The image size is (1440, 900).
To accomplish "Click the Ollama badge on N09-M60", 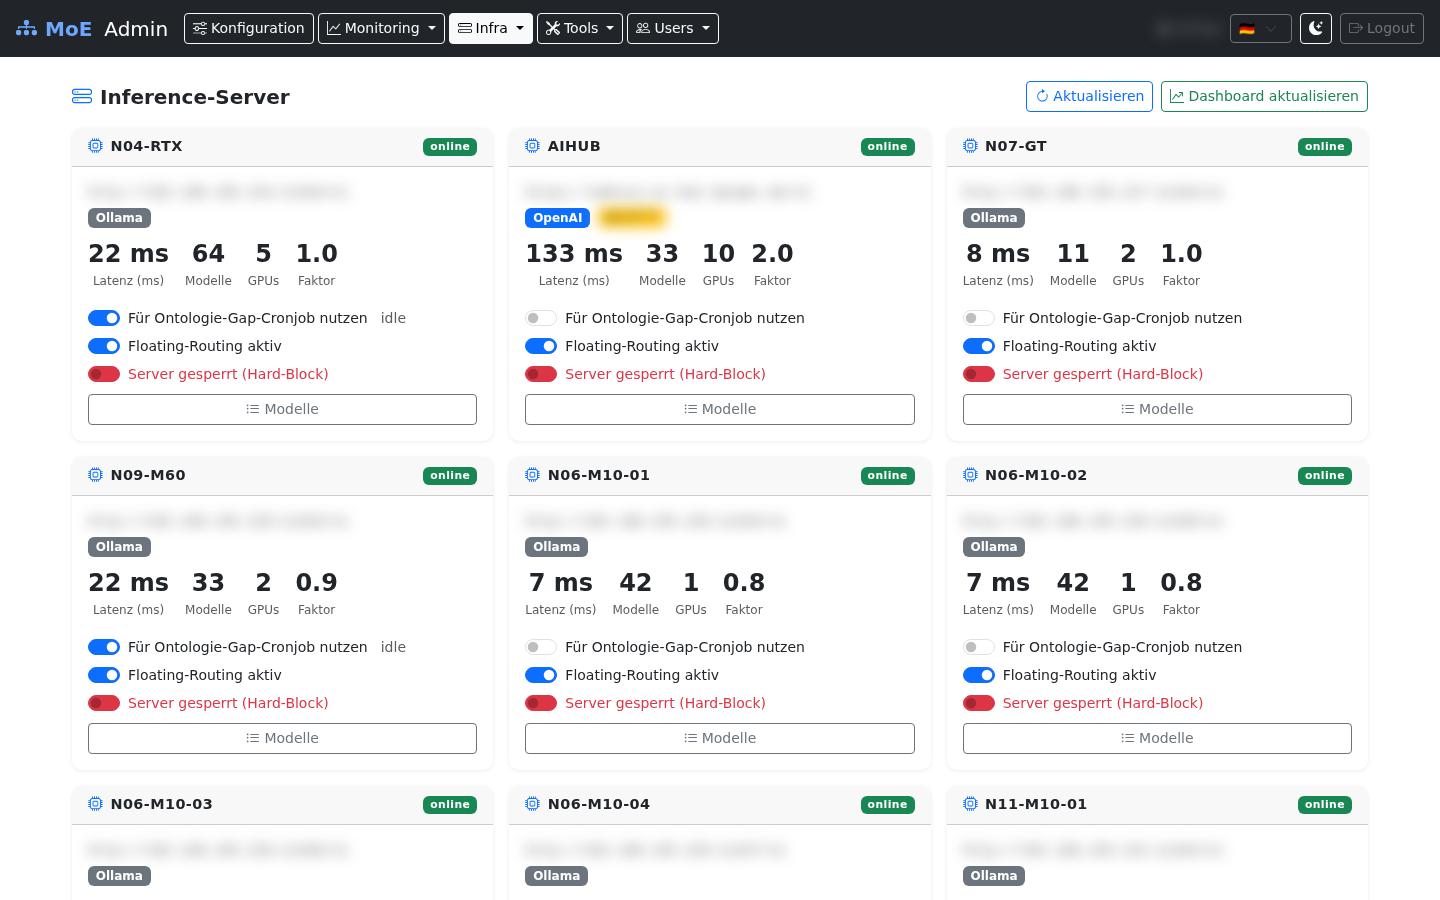I will 119,547.
